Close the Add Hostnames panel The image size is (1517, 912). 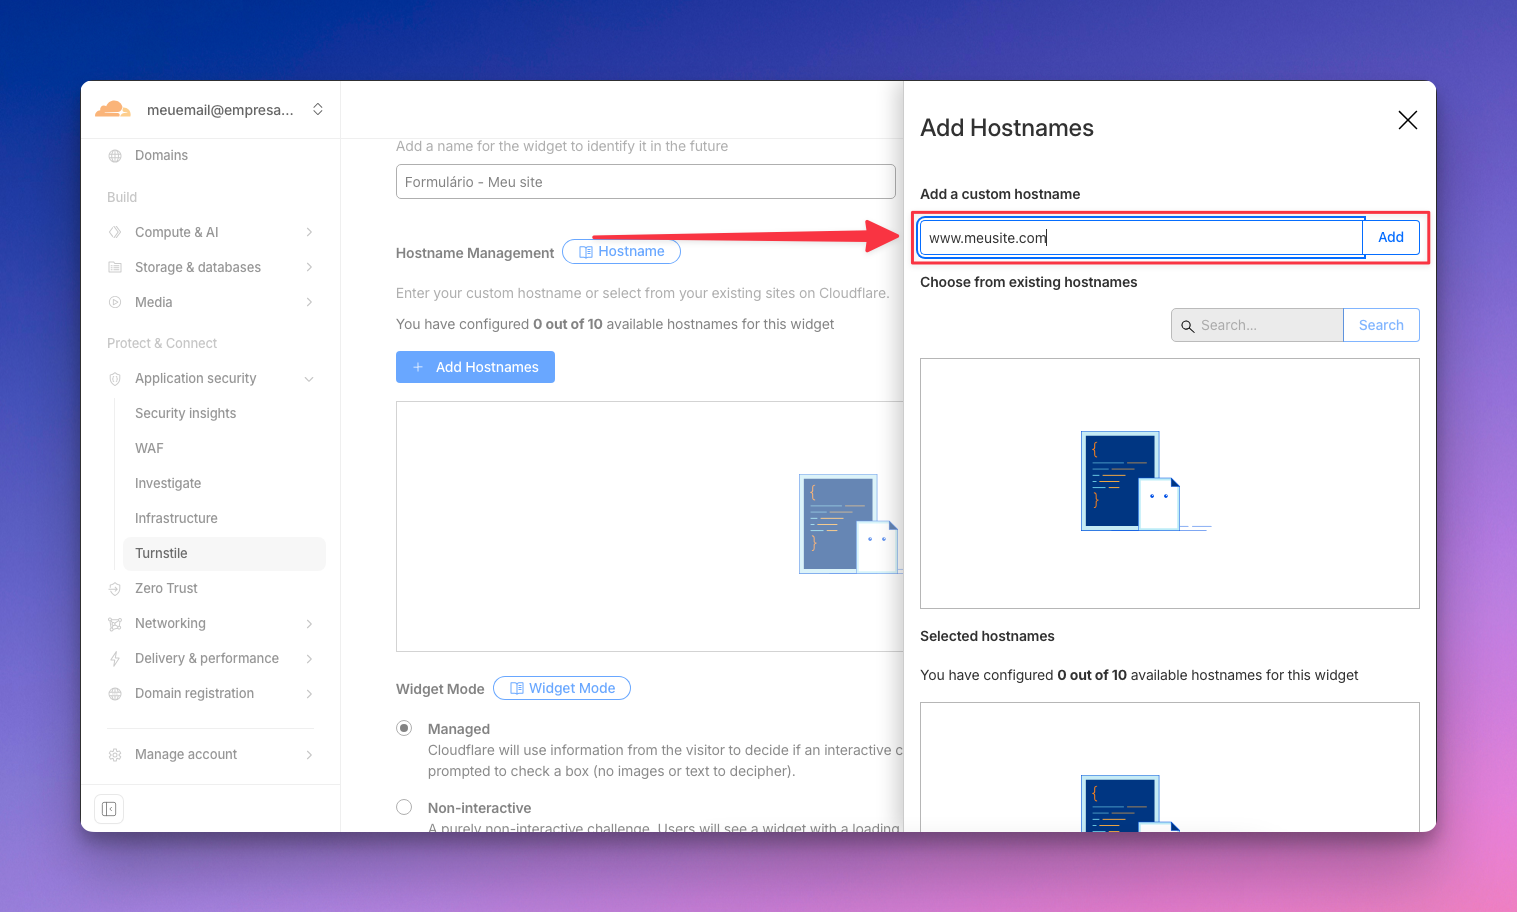(1407, 120)
